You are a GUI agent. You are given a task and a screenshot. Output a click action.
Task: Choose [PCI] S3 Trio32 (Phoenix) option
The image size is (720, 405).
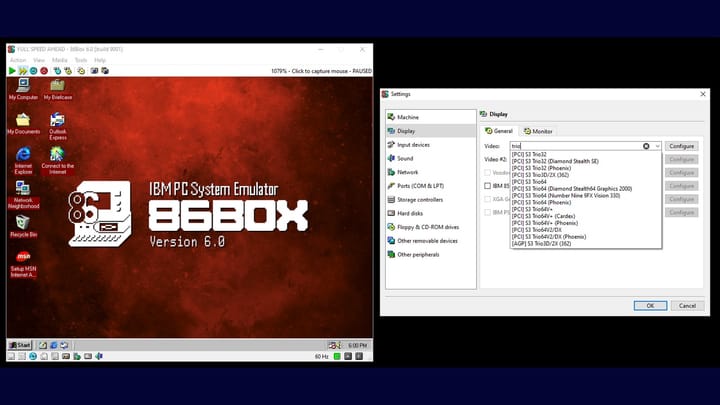[x=585, y=168]
